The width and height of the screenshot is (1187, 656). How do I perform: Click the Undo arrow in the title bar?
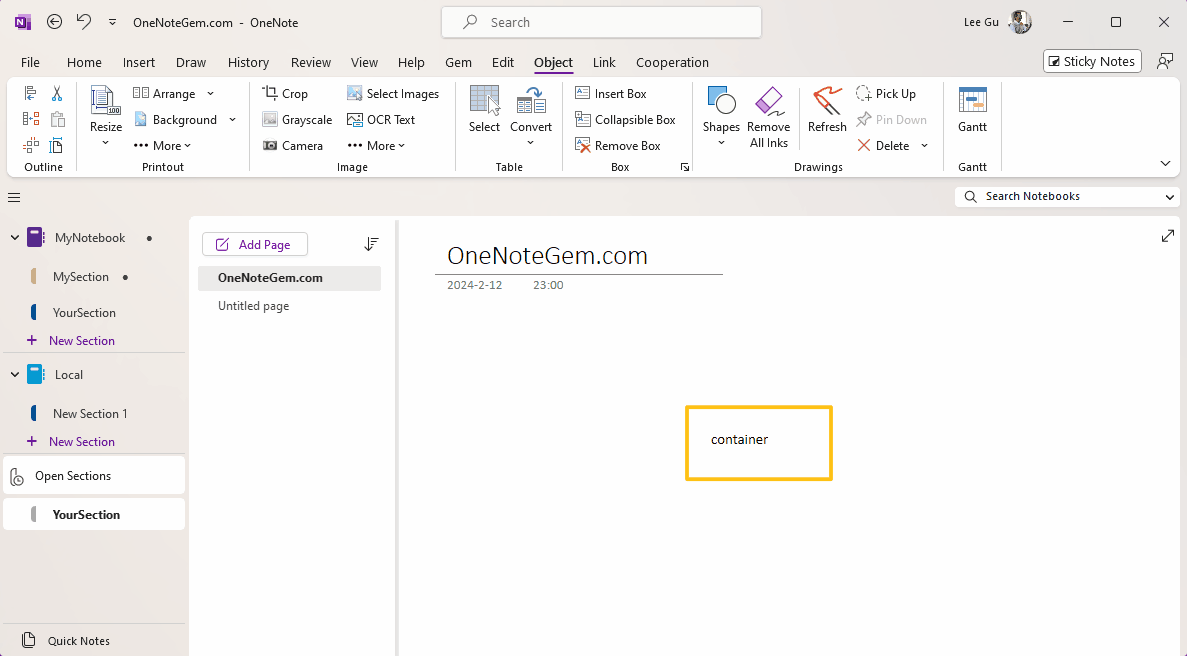(84, 22)
